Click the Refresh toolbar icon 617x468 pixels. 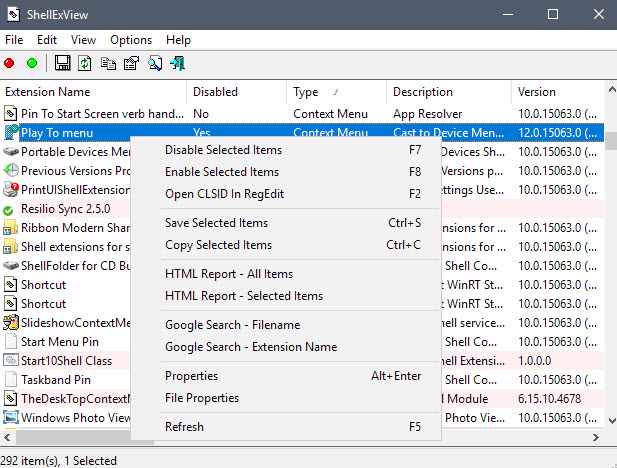85,63
